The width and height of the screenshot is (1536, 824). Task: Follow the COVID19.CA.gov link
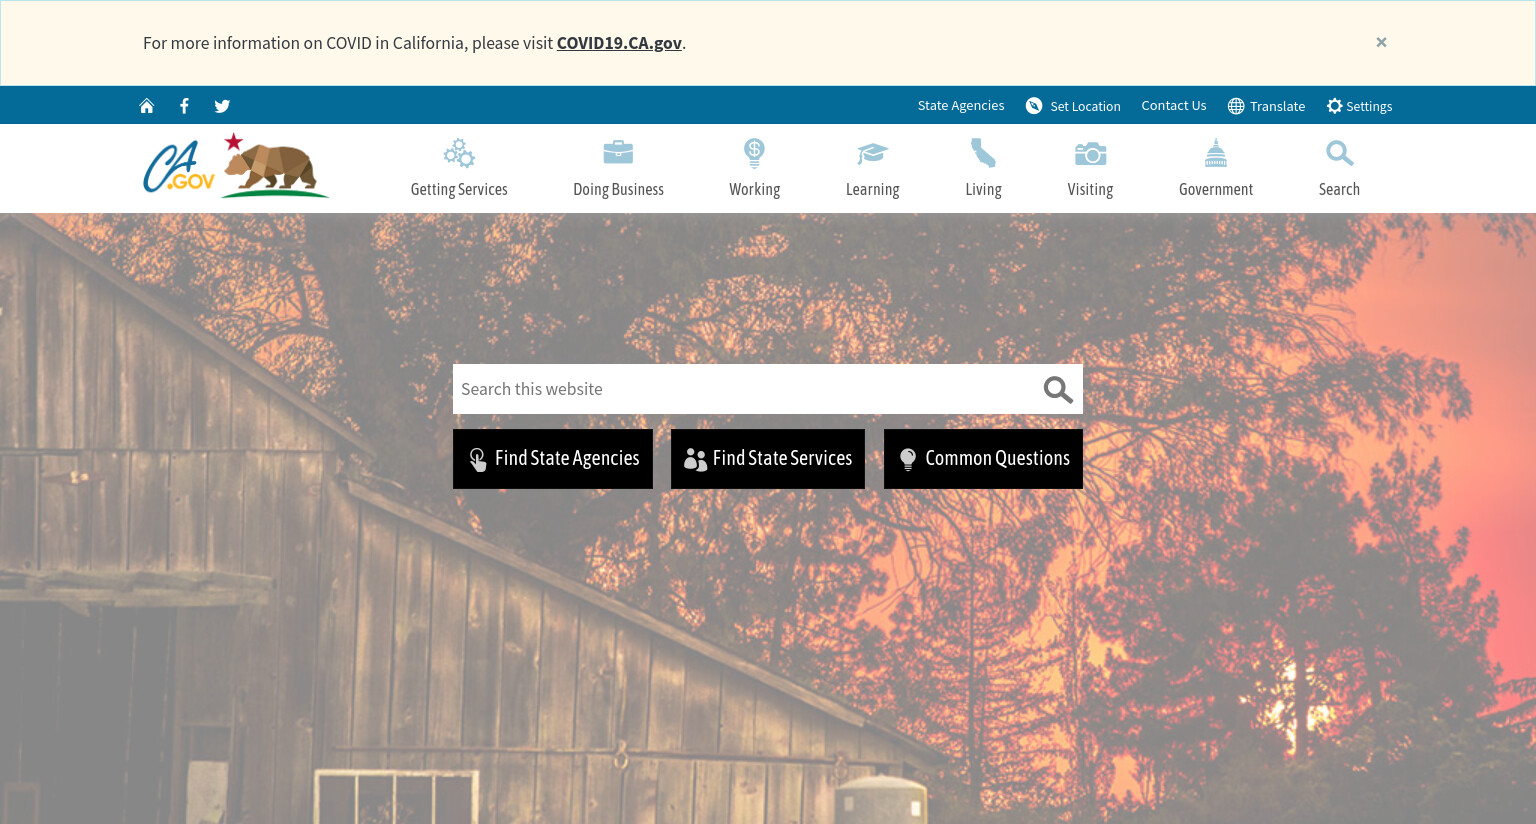point(619,43)
